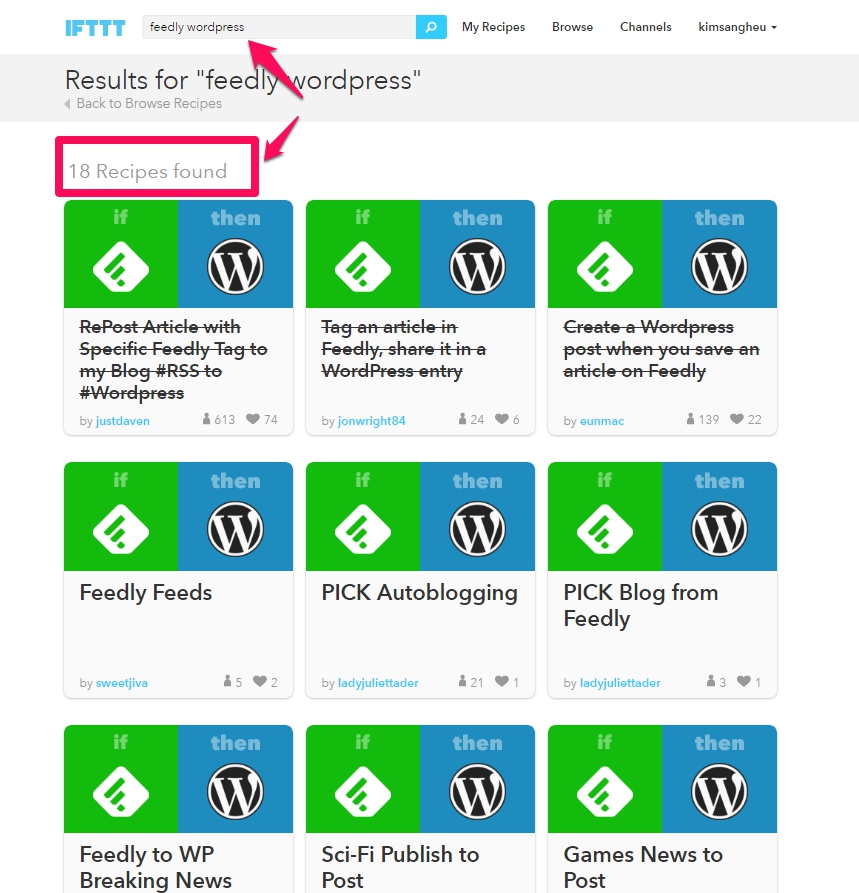The image size is (859, 893).
Task: Click WordPress icon on Tag an article recipe
Action: [x=477, y=266]
